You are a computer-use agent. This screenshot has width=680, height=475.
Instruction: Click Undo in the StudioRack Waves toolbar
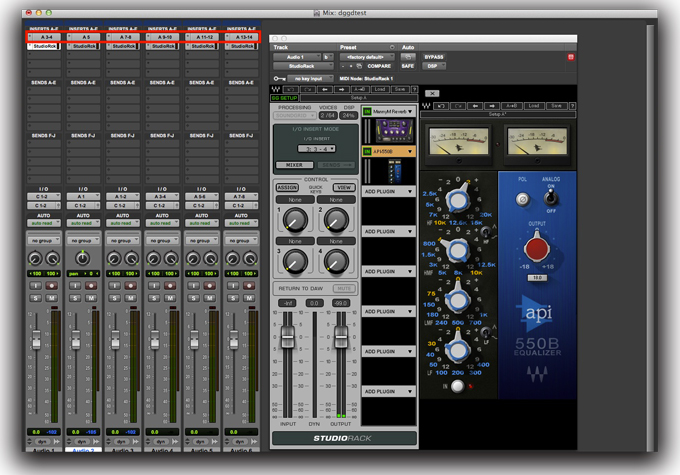click(x=291, y=89)
